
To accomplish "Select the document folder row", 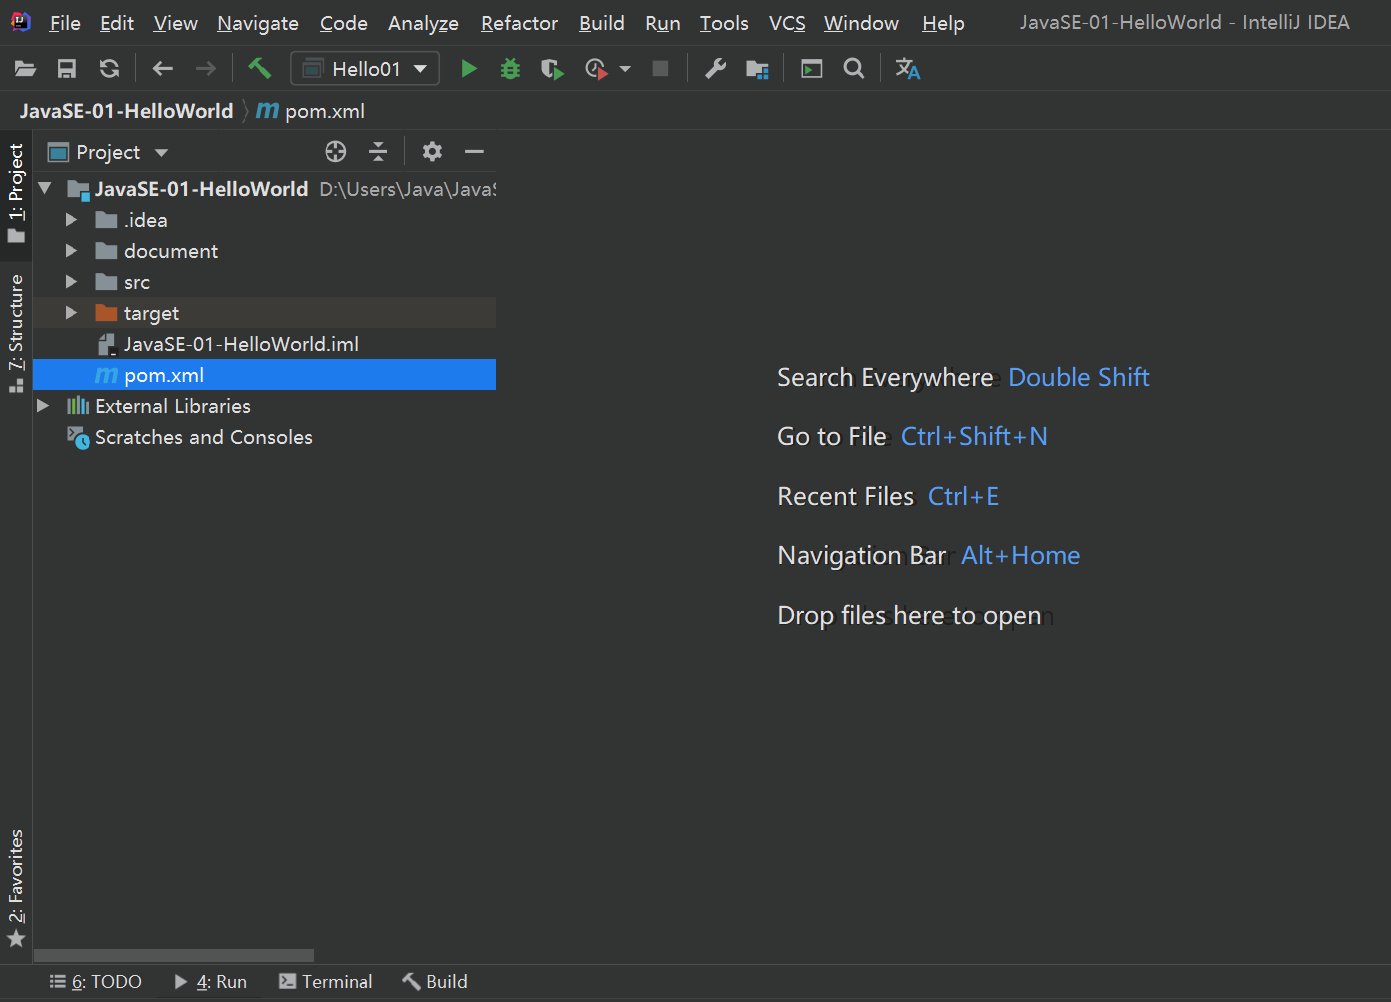I will 265,251.
